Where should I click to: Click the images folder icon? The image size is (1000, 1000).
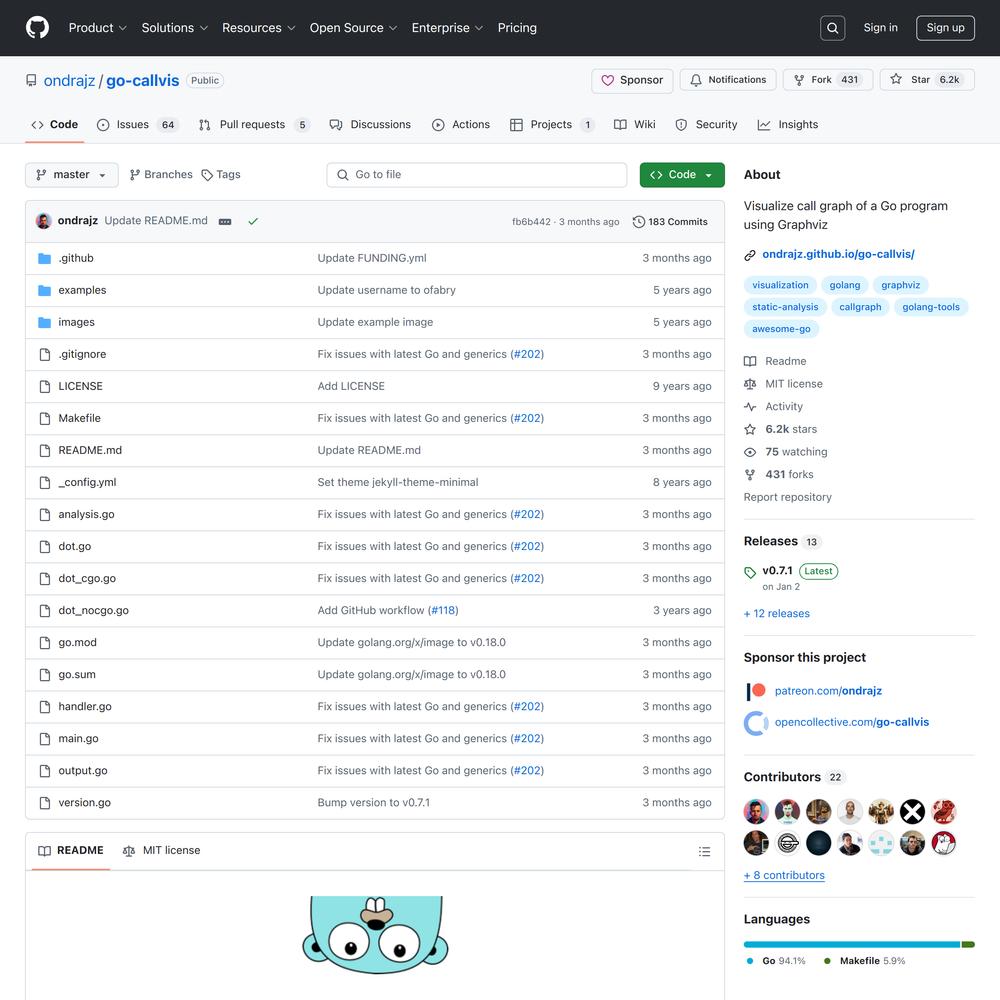click(x=44, y=322)
